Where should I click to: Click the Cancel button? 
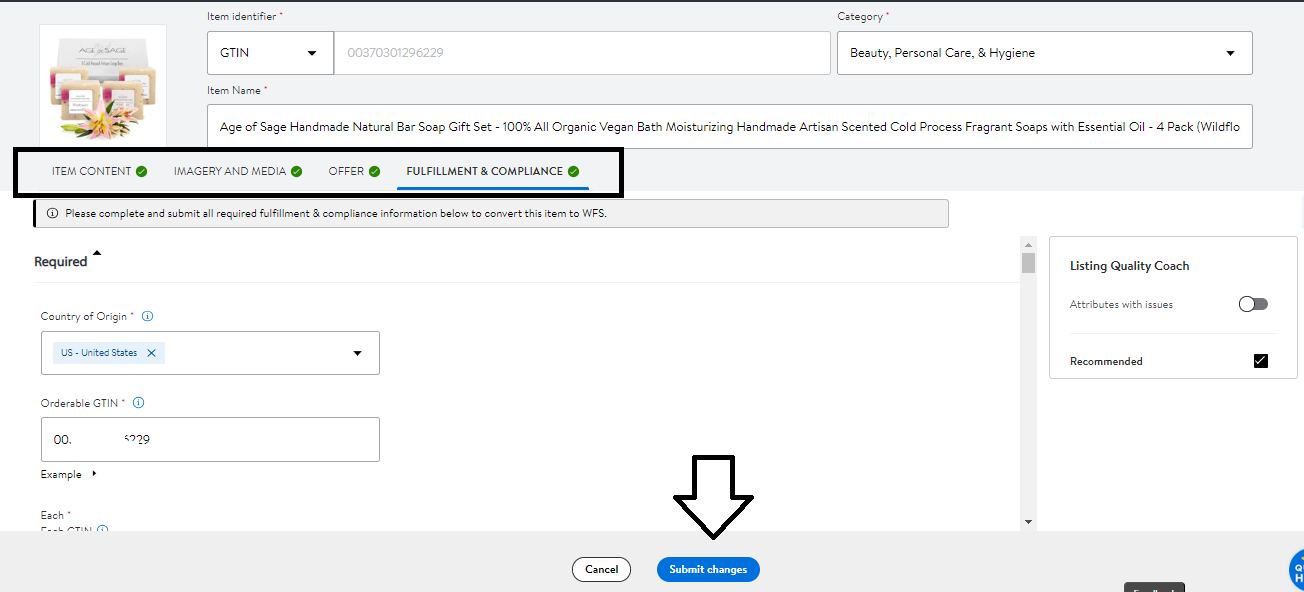(x=601, y=569)
